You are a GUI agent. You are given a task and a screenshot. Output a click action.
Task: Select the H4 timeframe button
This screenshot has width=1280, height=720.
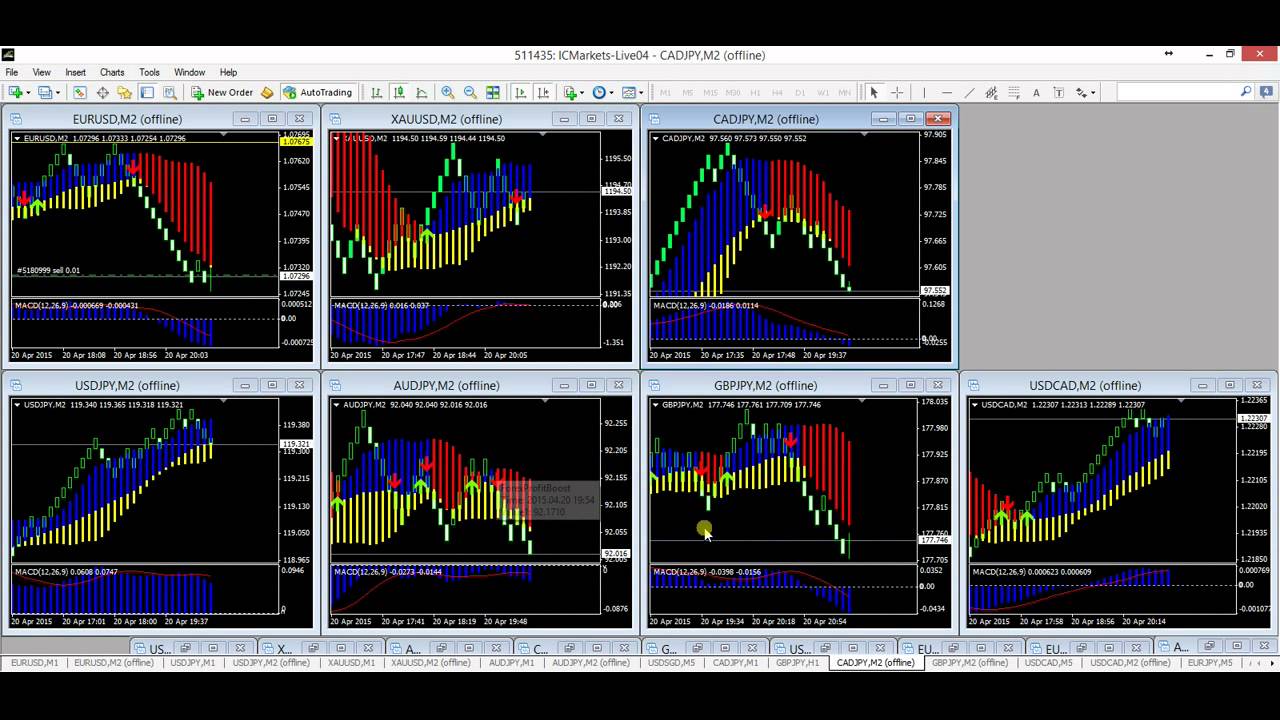[x=777, y=92]
